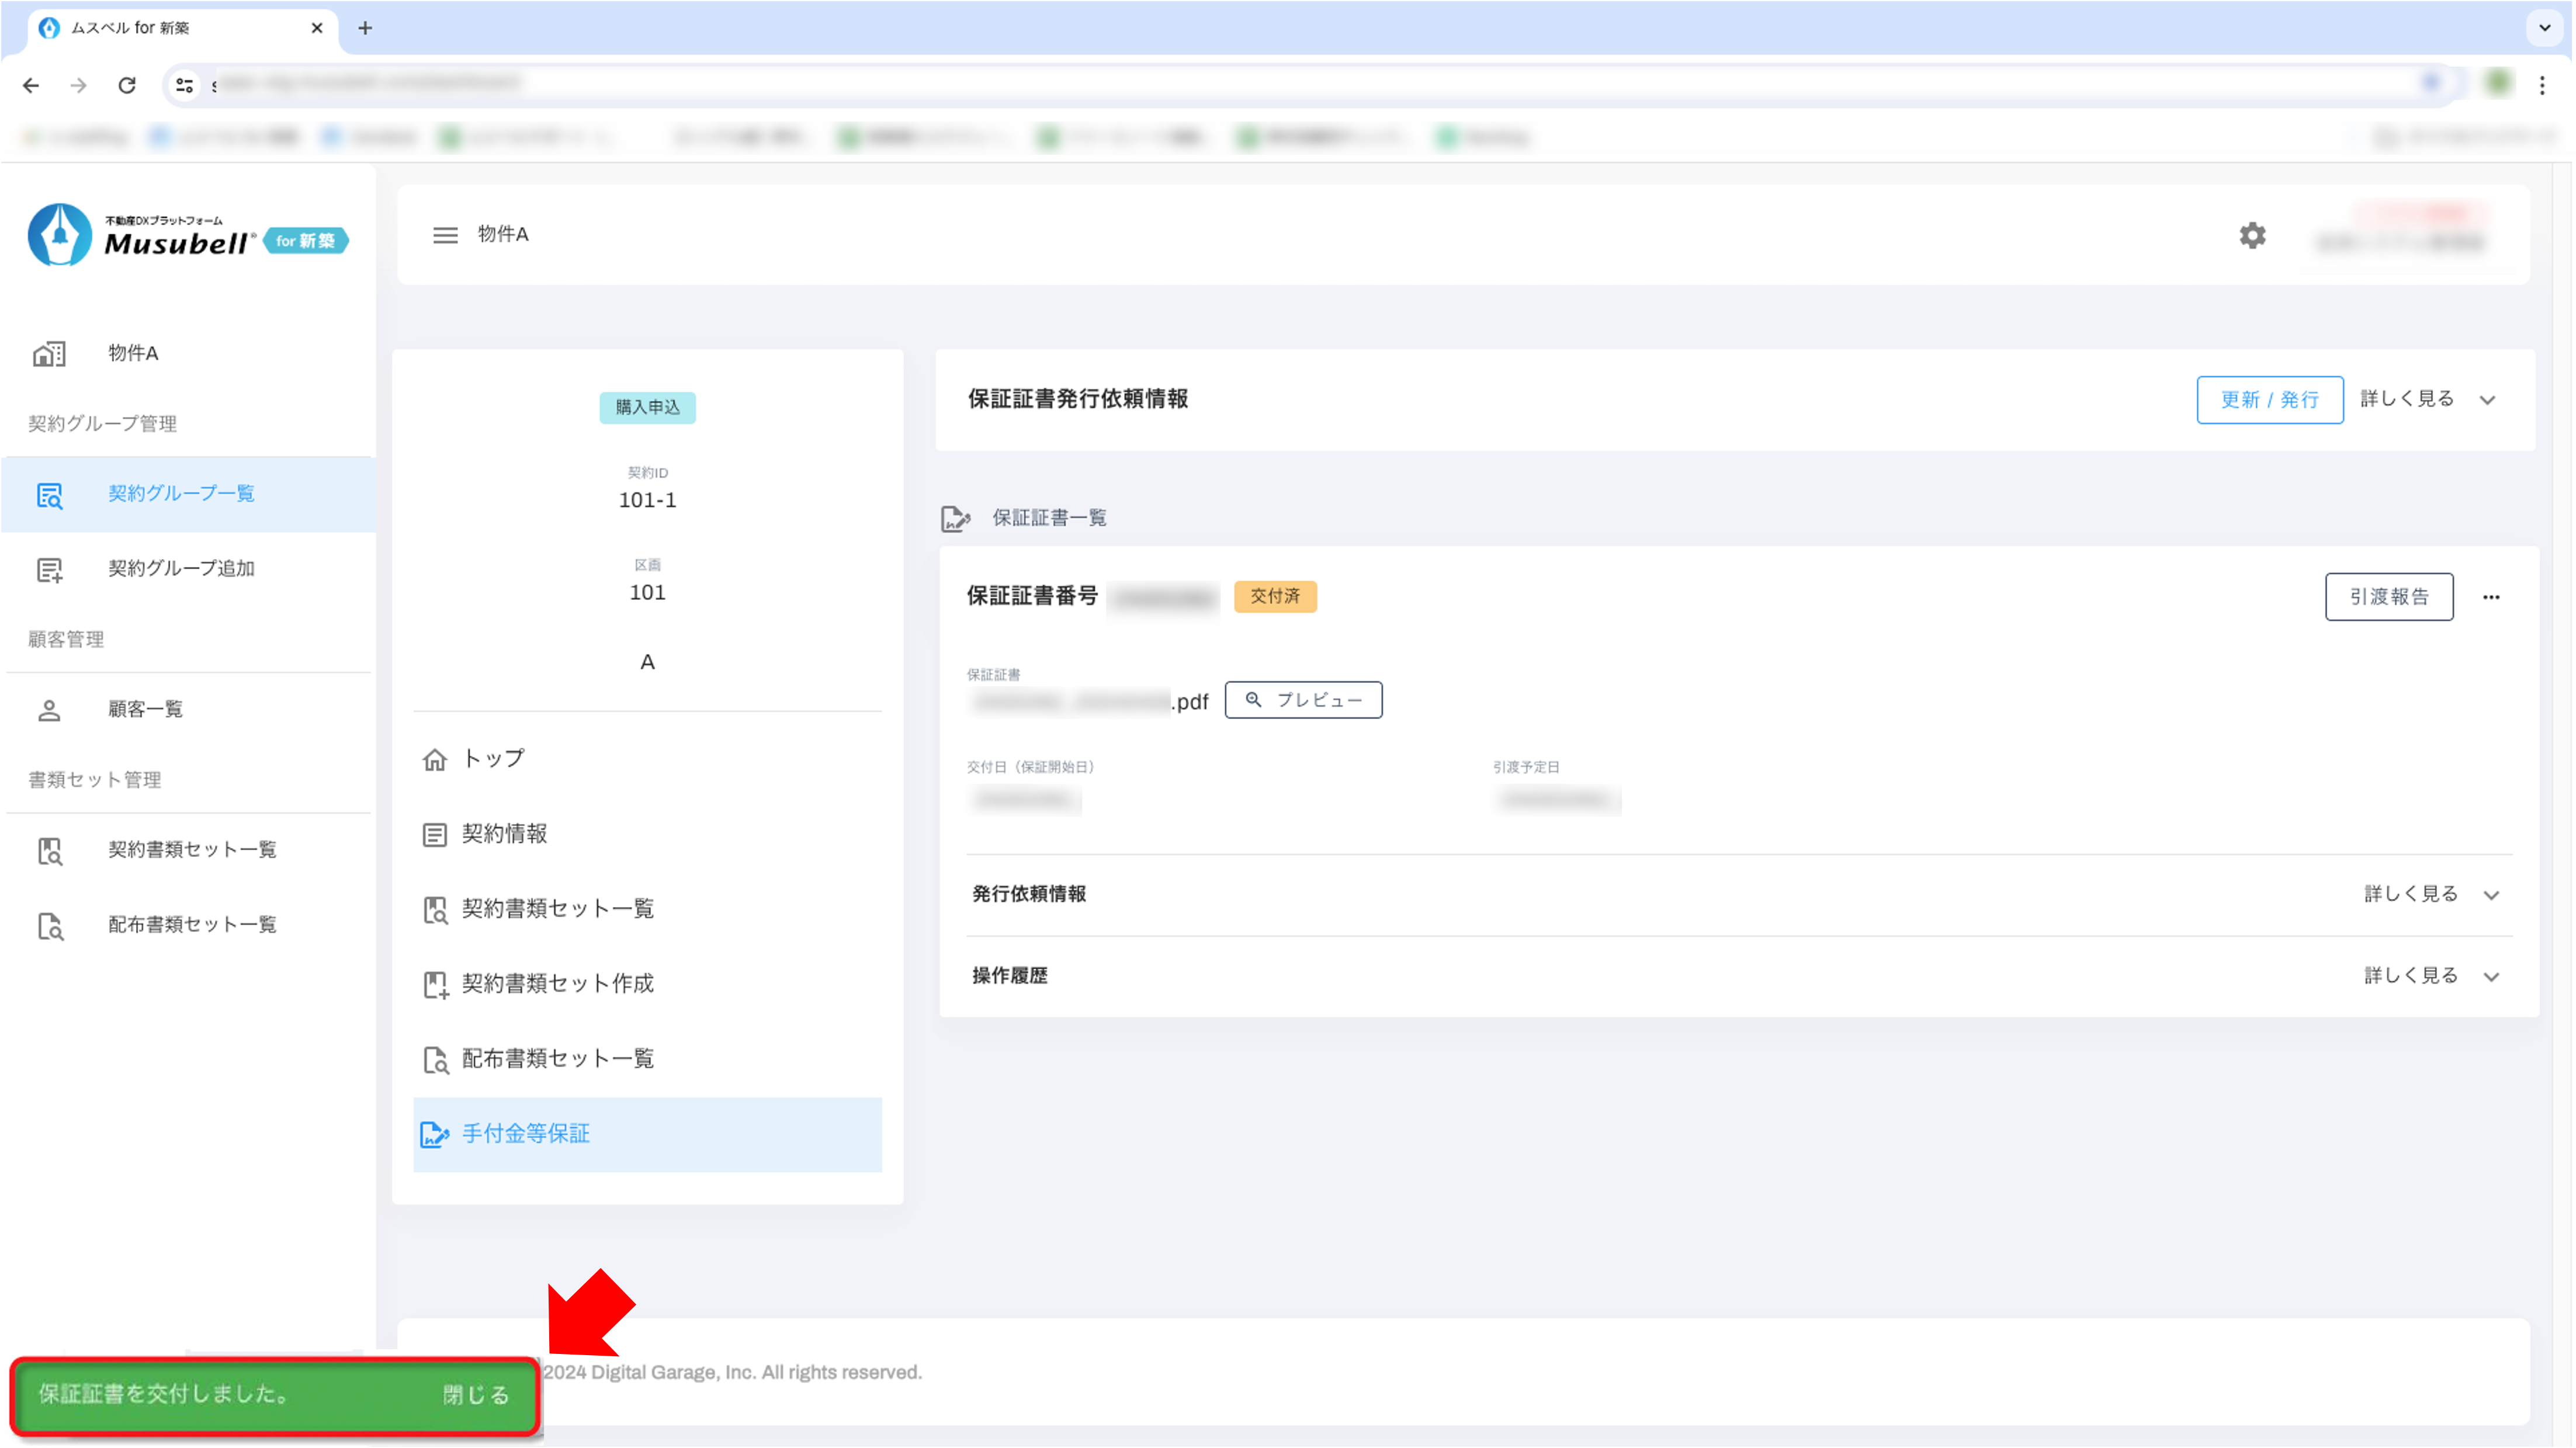Dismiss the green notification with 閉じる
Screen dimensions: 2576x1448
[x=476, y=1395]
